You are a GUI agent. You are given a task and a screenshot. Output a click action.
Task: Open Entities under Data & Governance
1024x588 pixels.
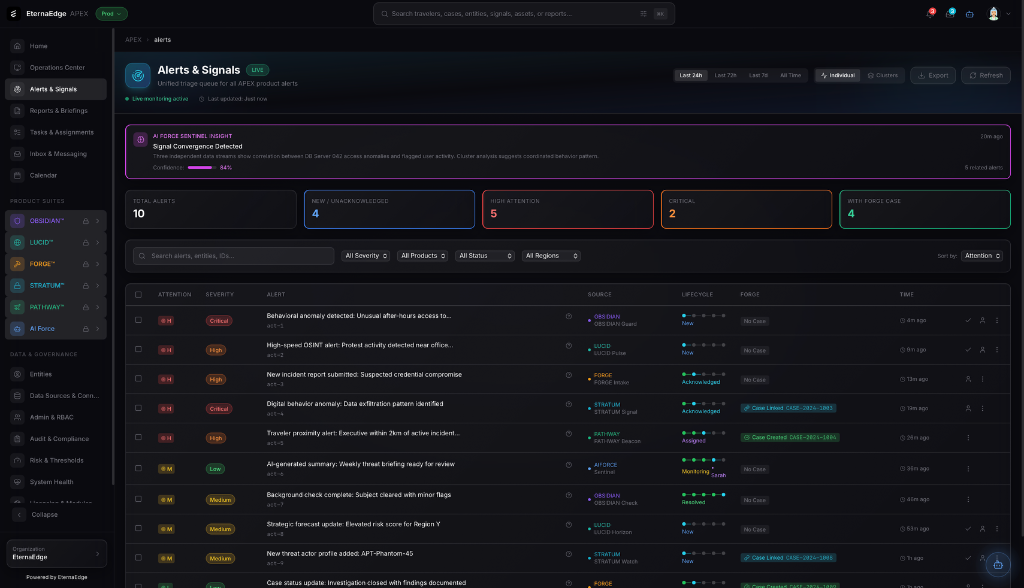56,374
